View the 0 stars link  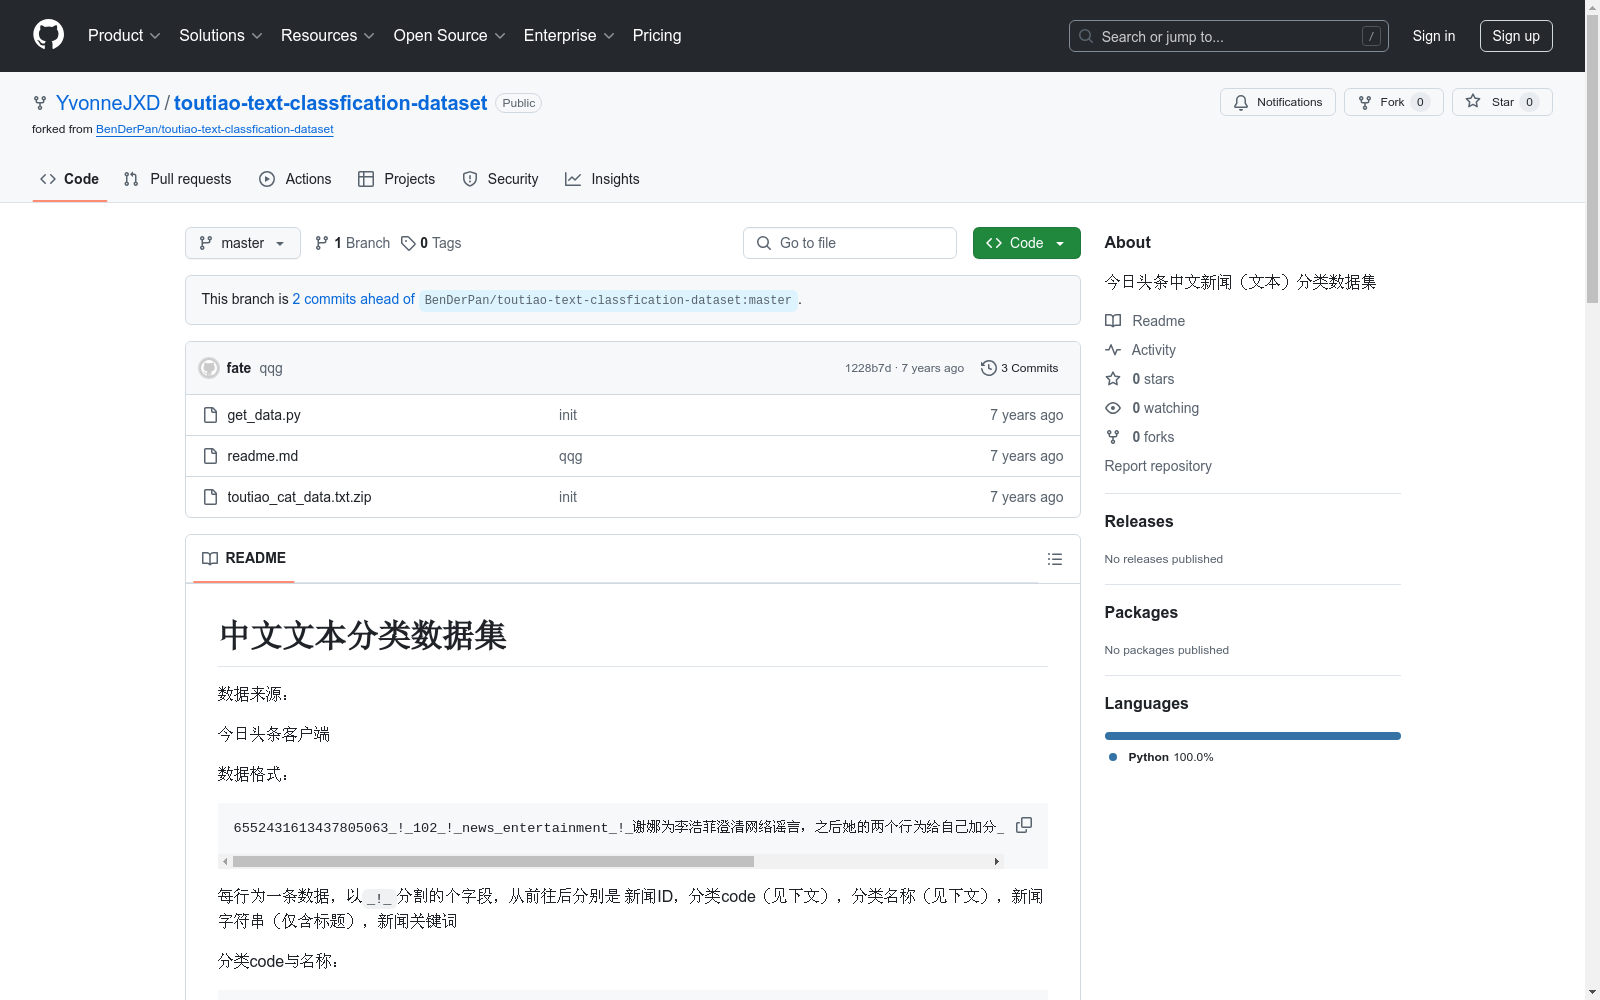[x=1140, y=379]
